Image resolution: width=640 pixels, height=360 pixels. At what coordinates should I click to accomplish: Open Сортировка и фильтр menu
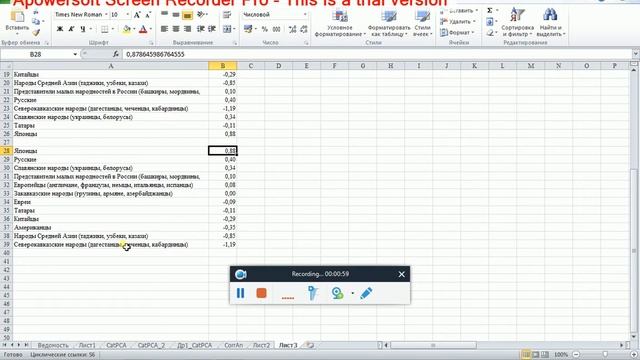pos(517,23)
